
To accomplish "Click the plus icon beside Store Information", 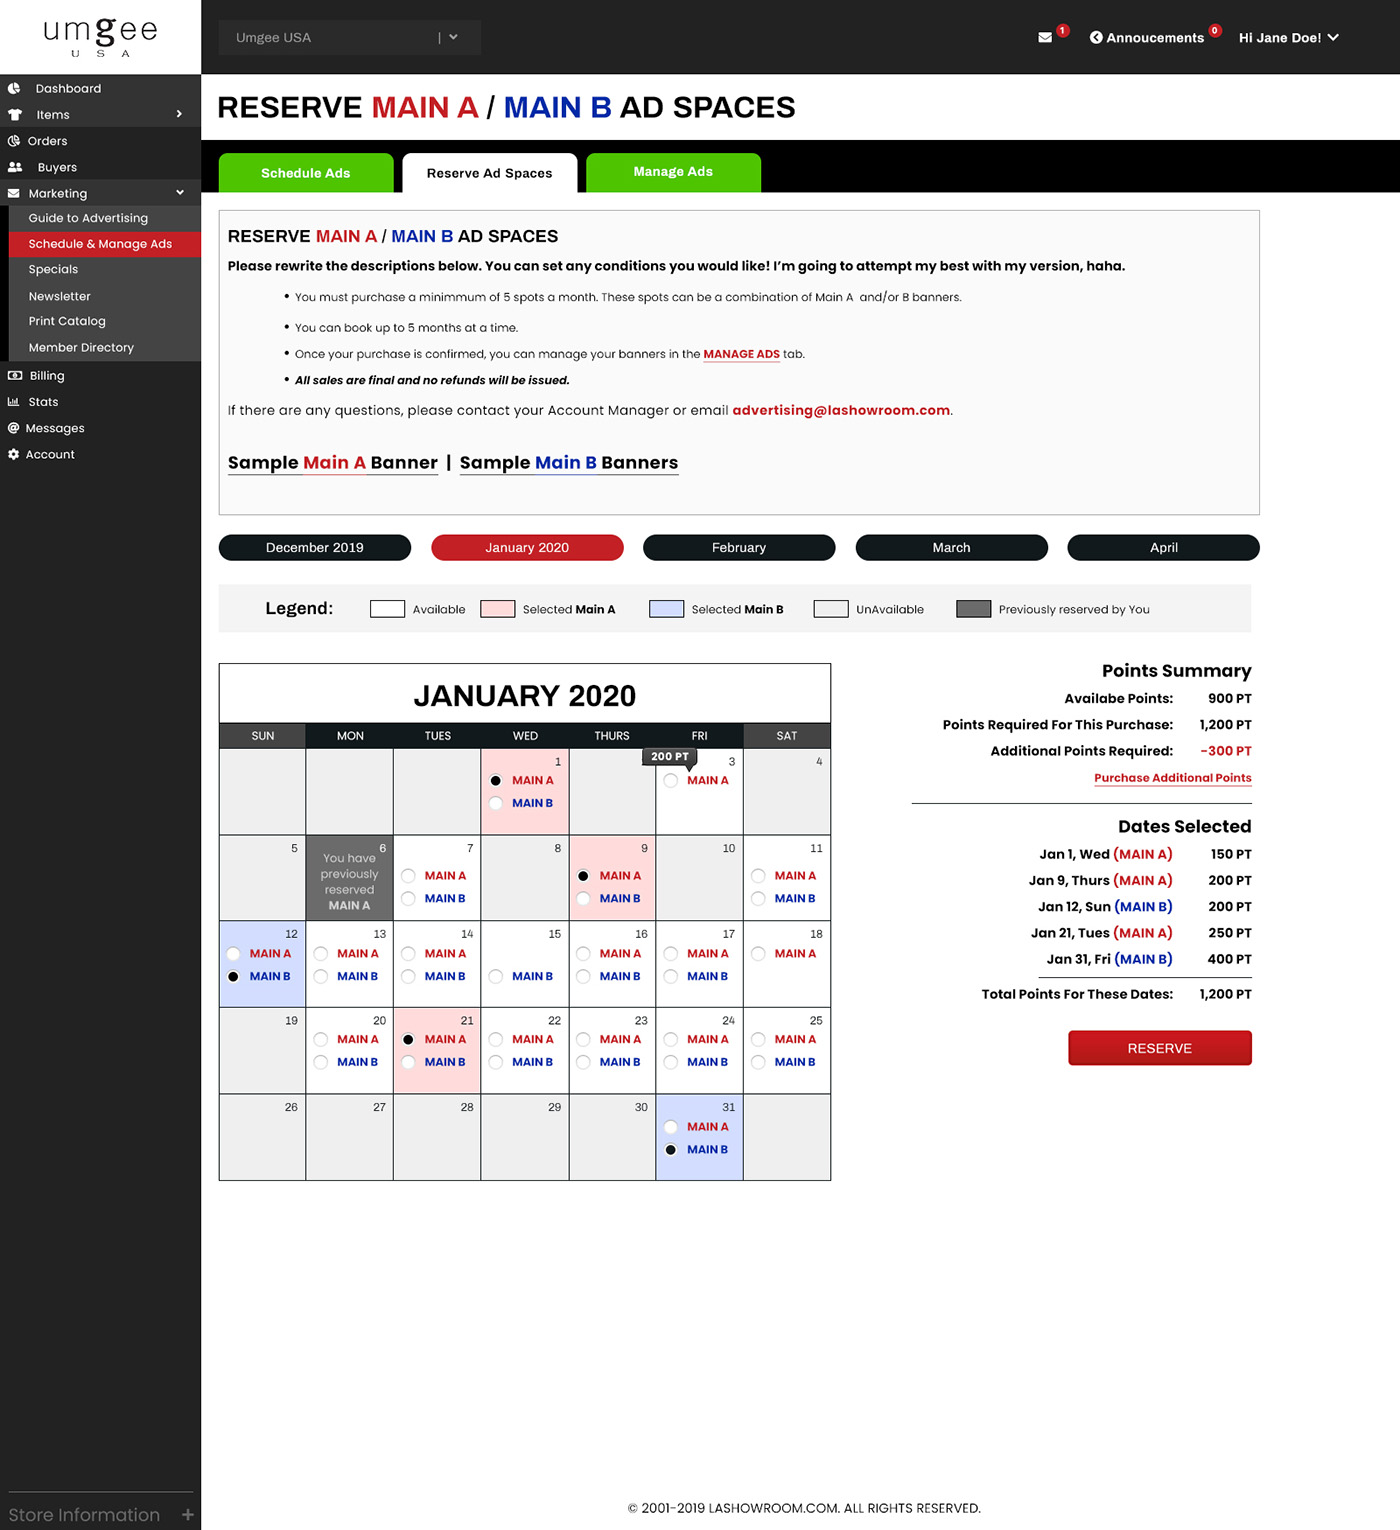I will pyautogui.click(x=187, y=1515).
